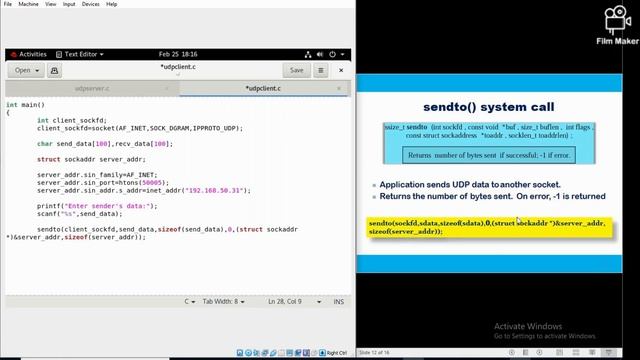Viewport: 640px width, 360px height.
Task: Switch to the *udpclient.c tab
Action: point(263,88)
